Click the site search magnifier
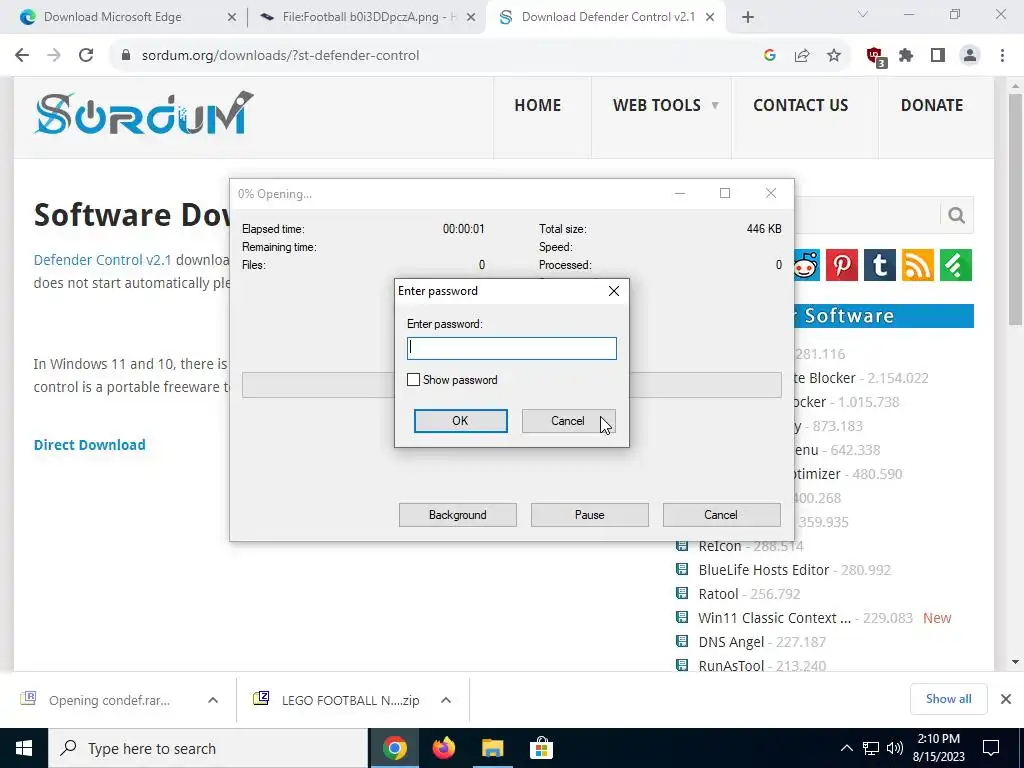This screenshot has width=1024, height=768. (x=957, y=215)
